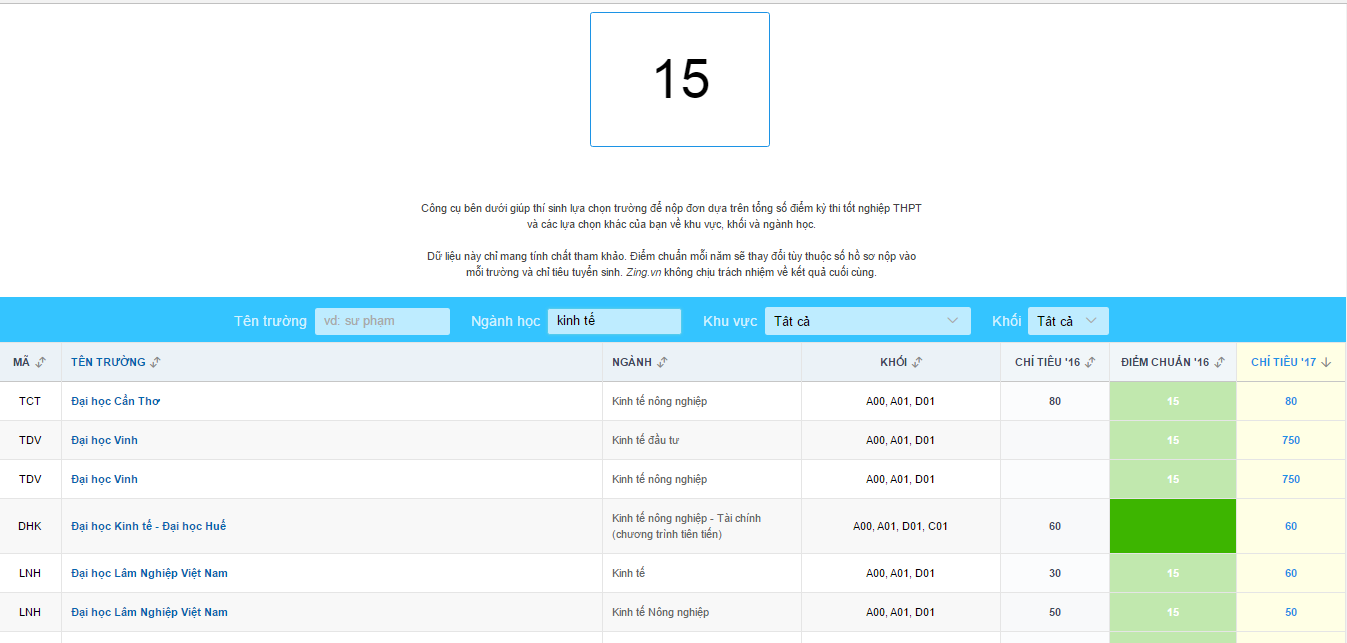The height and width of the screenshot is (643, 1347).
Task: Open Đại học Vinh link for Kinh tế đầu tư
Action: point(104,440)
